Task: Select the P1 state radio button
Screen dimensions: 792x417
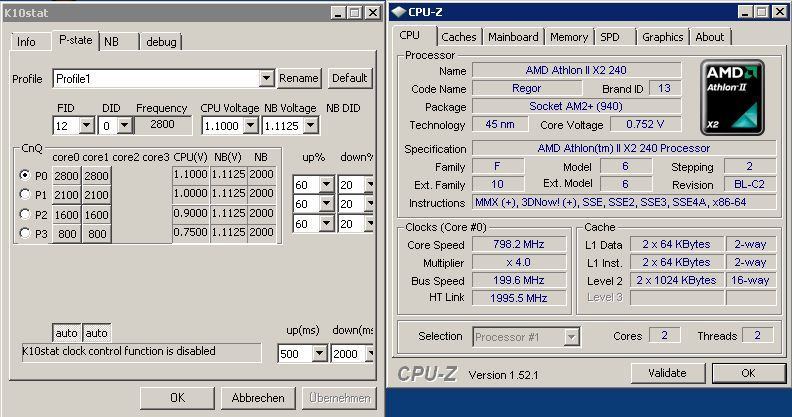Action: 24,194
